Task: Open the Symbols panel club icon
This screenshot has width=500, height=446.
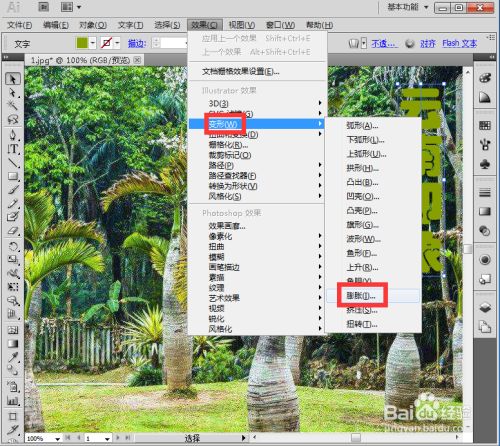Action: pos(485,164)
